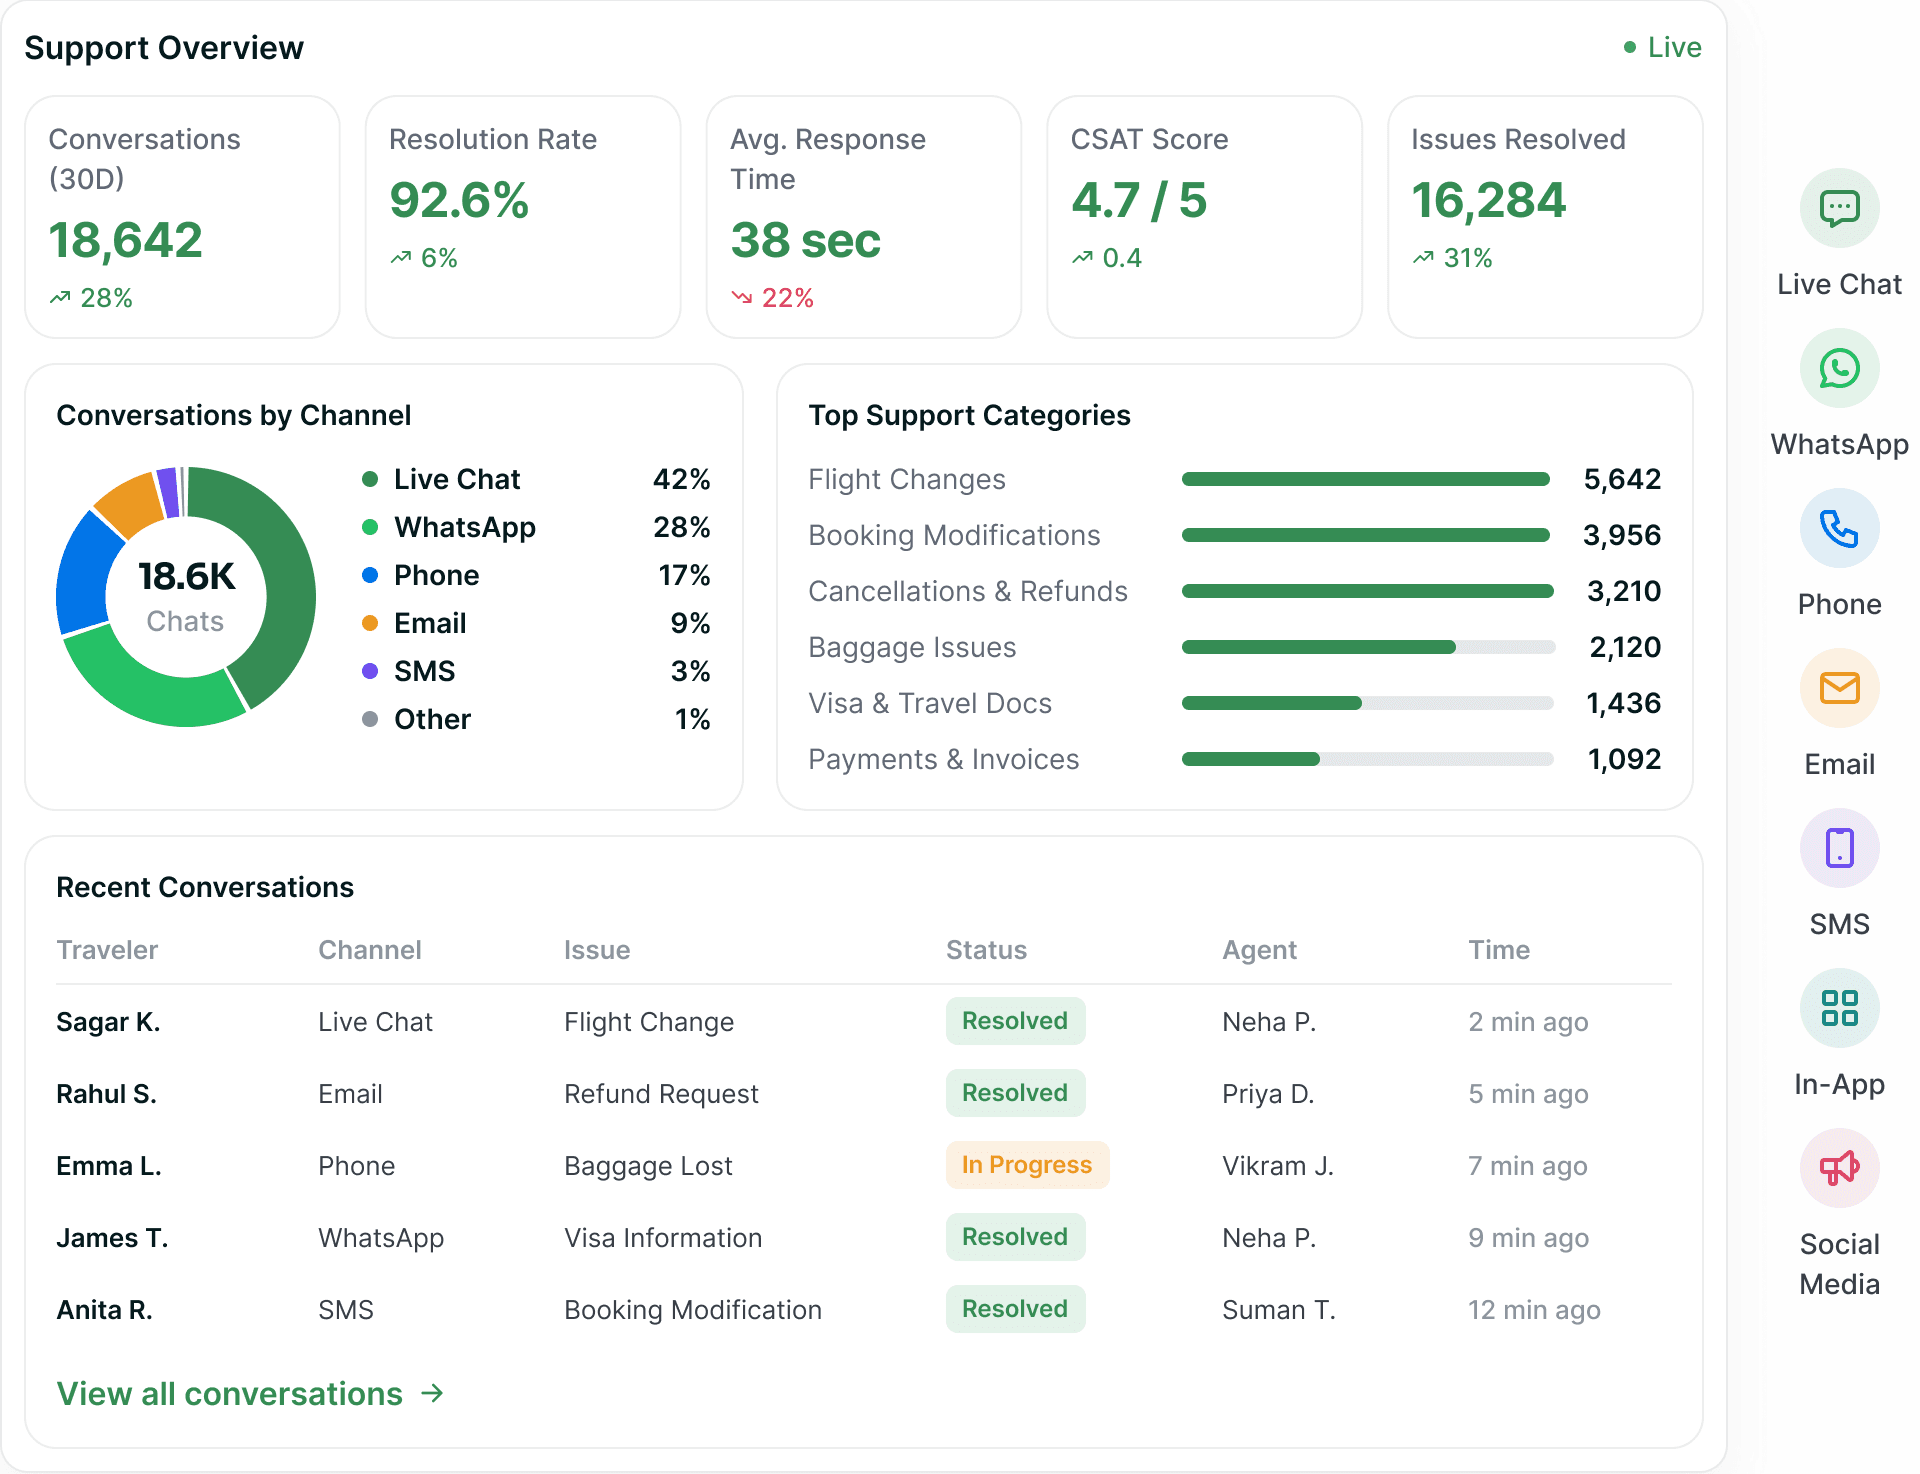
Task: Click the SMS legend purple dot
Action: coord(370,671)
